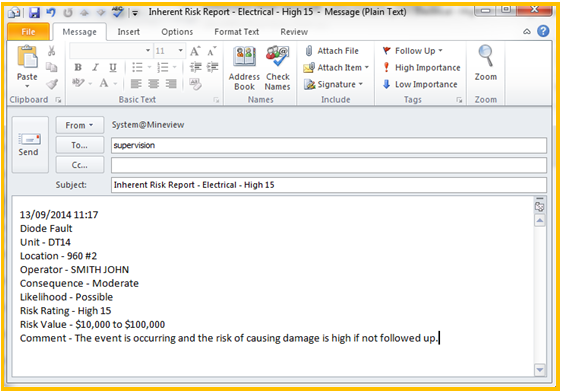Screen dimensions: 561x392
Task: Switch to the Message tab
Action: [x=79, y=32]
